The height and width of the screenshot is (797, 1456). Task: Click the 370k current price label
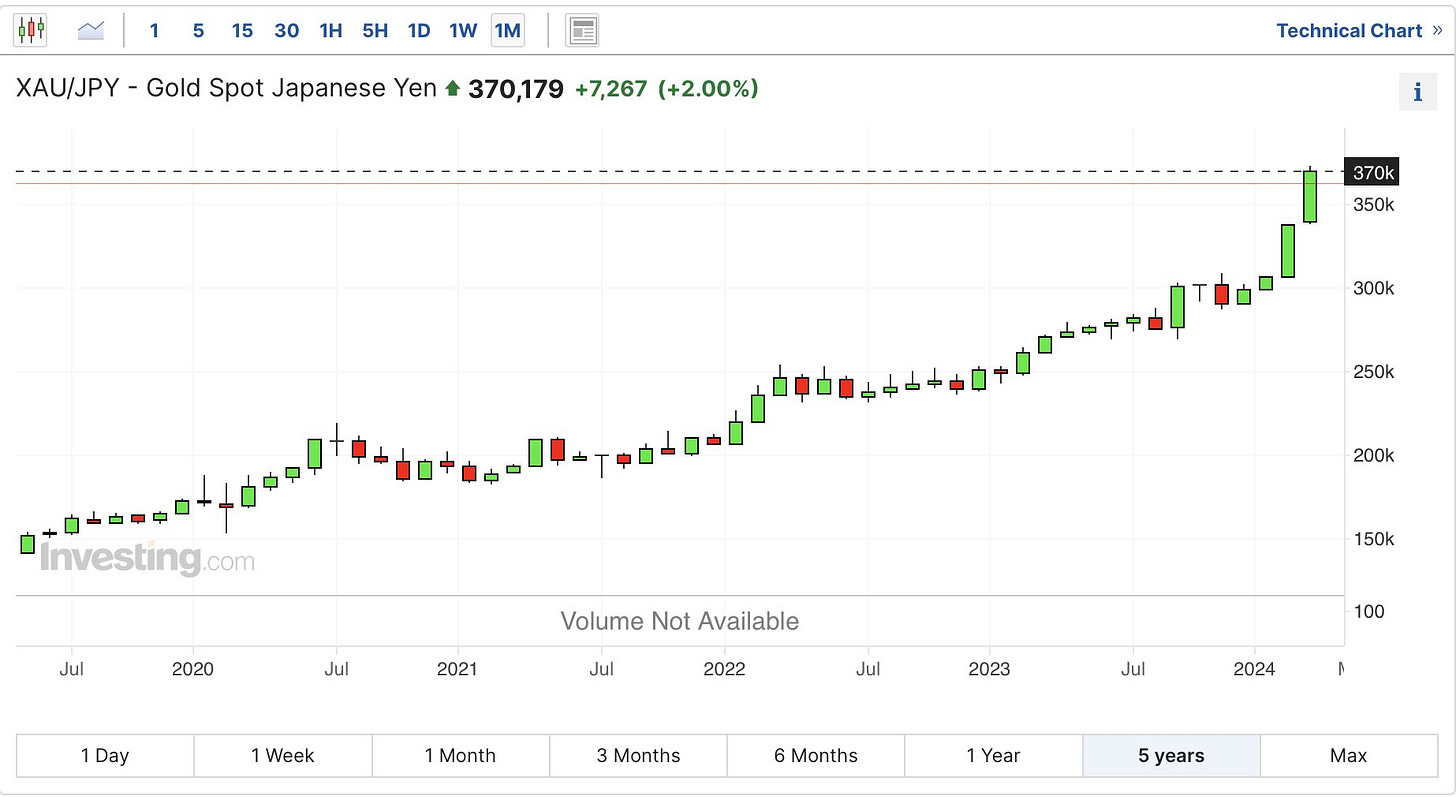[x=1372, y=173]
